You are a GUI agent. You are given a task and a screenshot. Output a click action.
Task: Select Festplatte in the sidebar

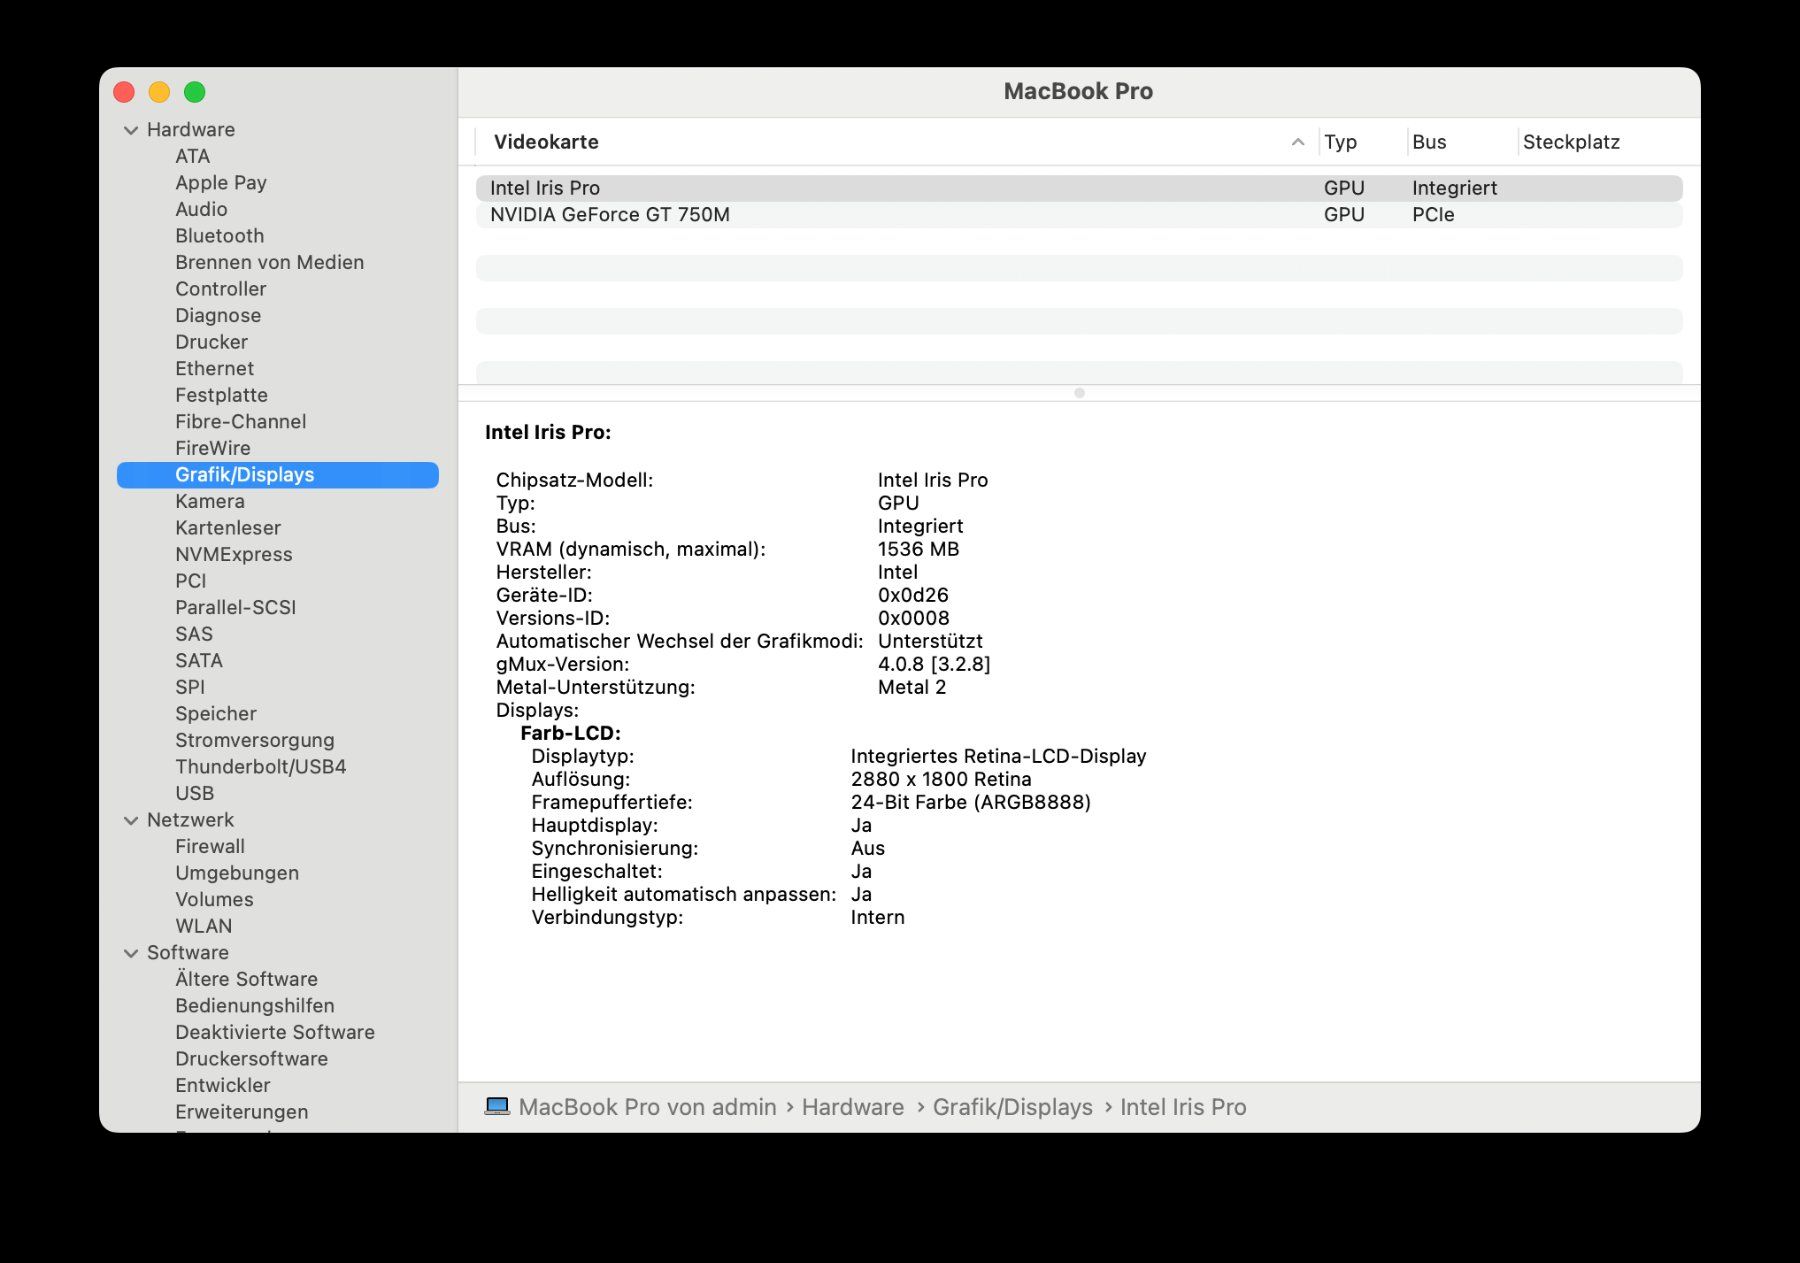click(221, 395)
